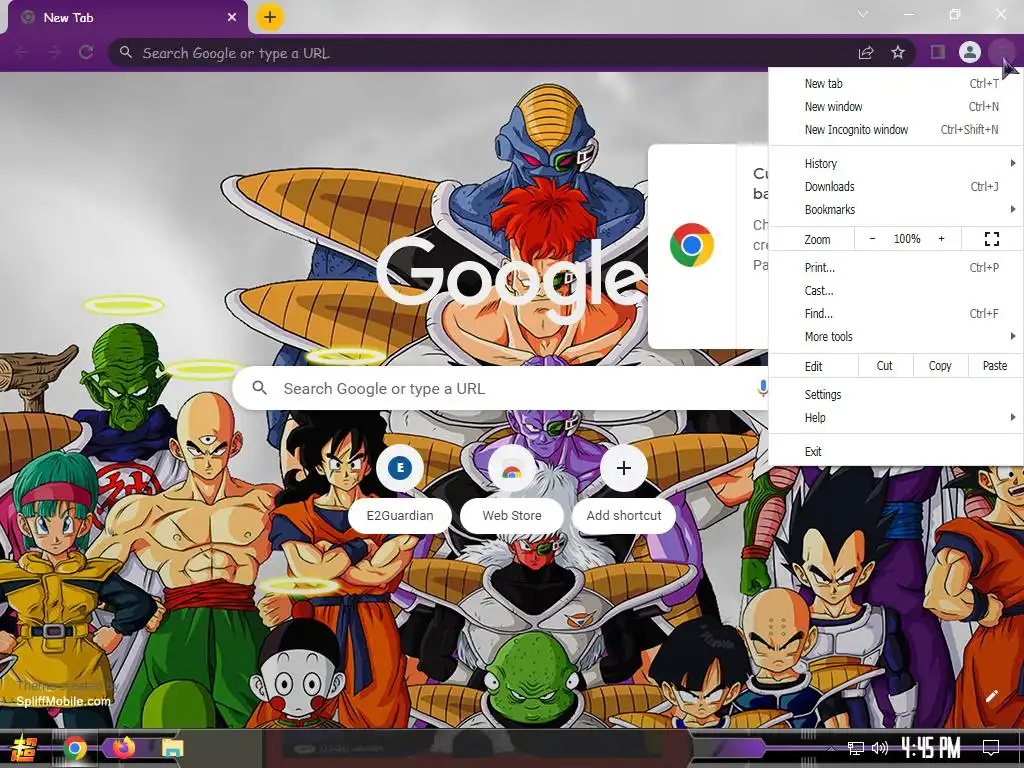This screenshot has width=1024, height=768.
Task: Open Settings from the menu
Action: (896, 394)
